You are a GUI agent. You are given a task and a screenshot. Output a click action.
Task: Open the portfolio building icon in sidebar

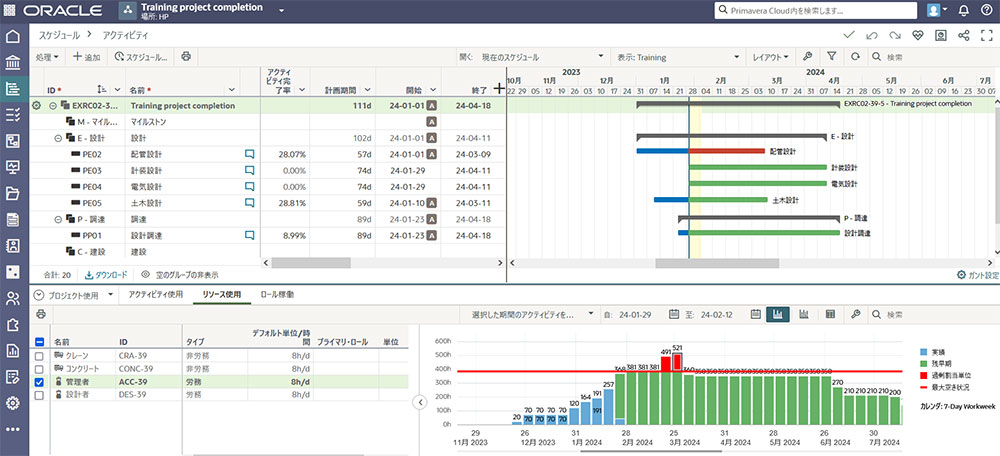click(13, 63)
